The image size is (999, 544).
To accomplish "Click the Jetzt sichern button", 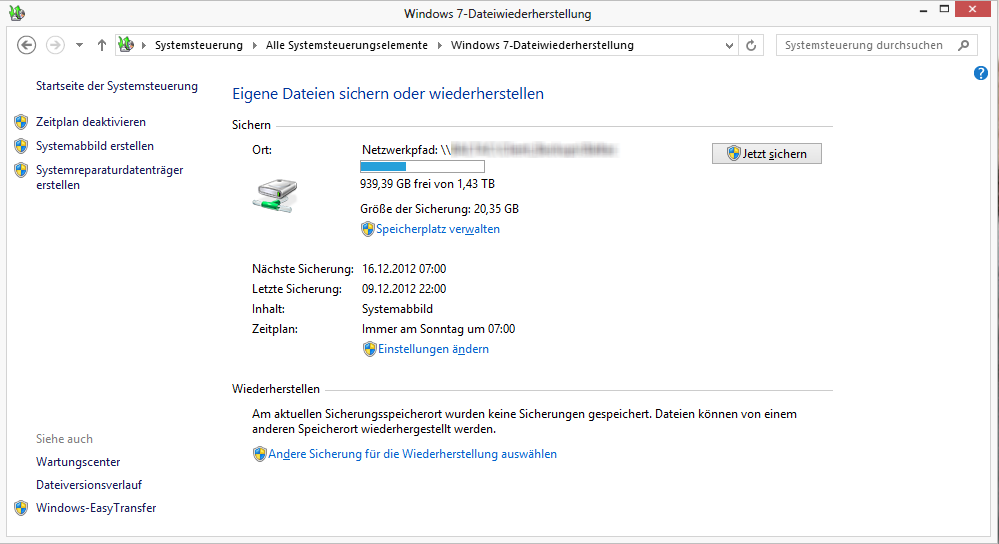I will (x=766, y=154).
